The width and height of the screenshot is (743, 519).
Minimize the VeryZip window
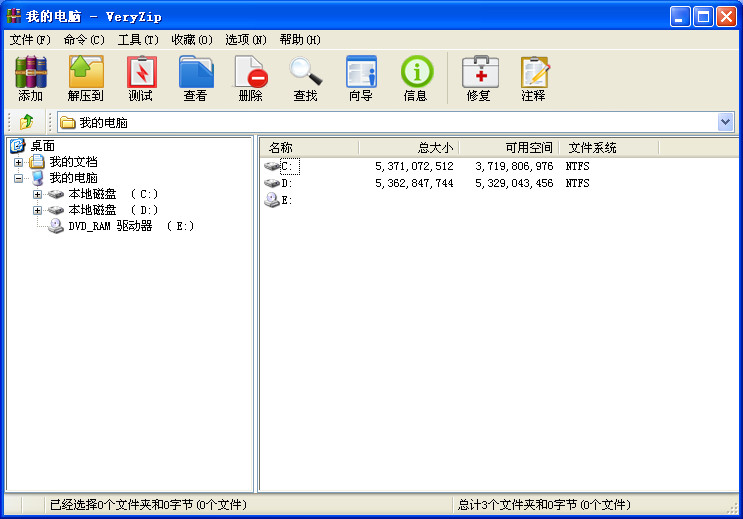click(x=680, y=17)
